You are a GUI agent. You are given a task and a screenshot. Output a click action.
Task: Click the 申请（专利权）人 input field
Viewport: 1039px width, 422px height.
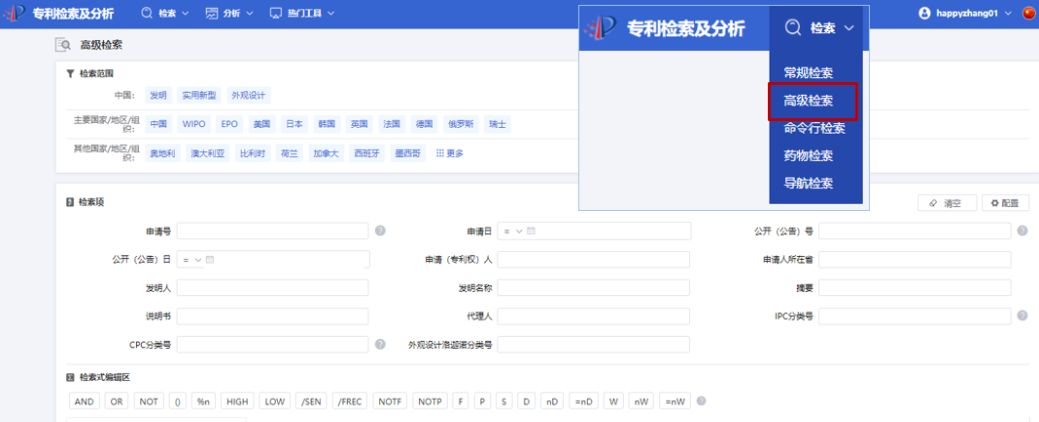coord(593,260)
